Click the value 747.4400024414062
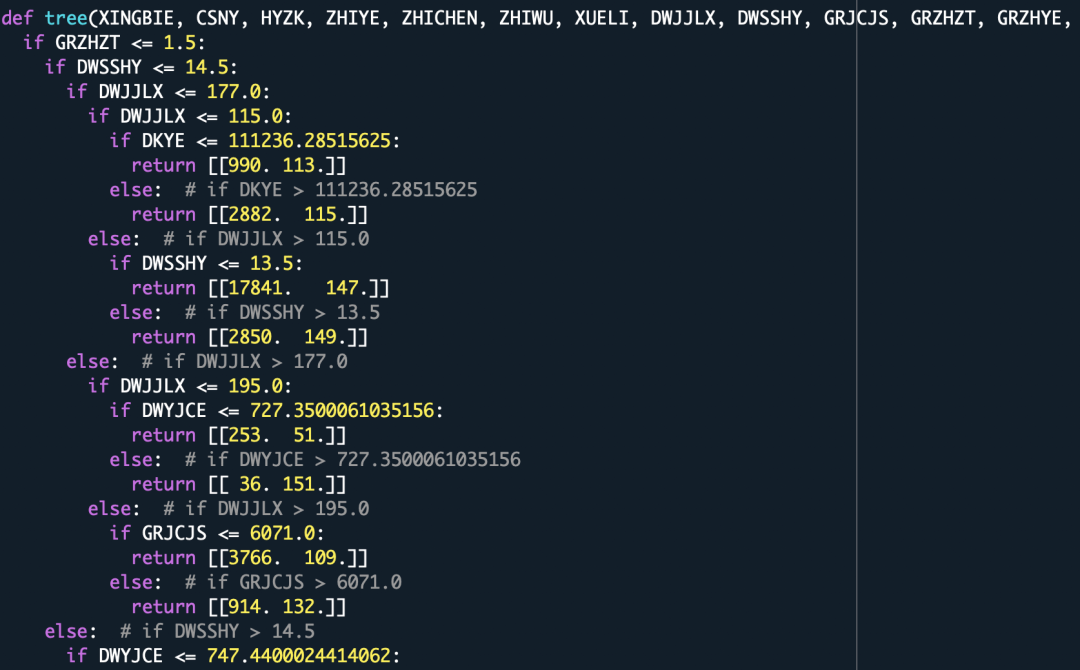This screenshot has width=1080, height=670. click(x=299, y=656)
